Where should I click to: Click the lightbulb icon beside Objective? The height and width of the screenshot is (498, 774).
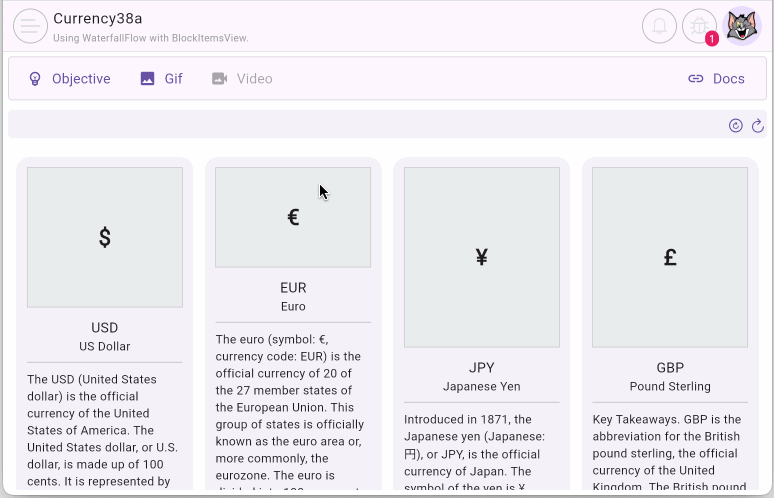pos(35,79)
